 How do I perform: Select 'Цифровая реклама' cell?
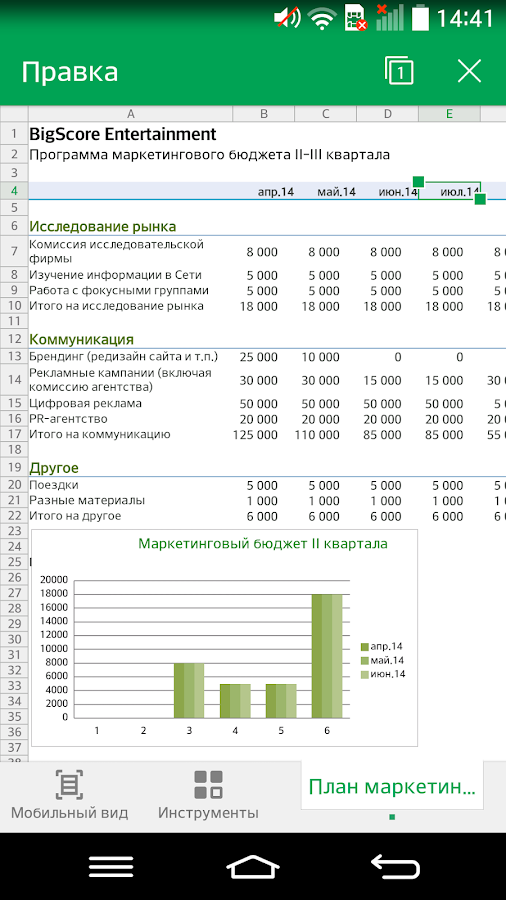click(x=85, y=404)
